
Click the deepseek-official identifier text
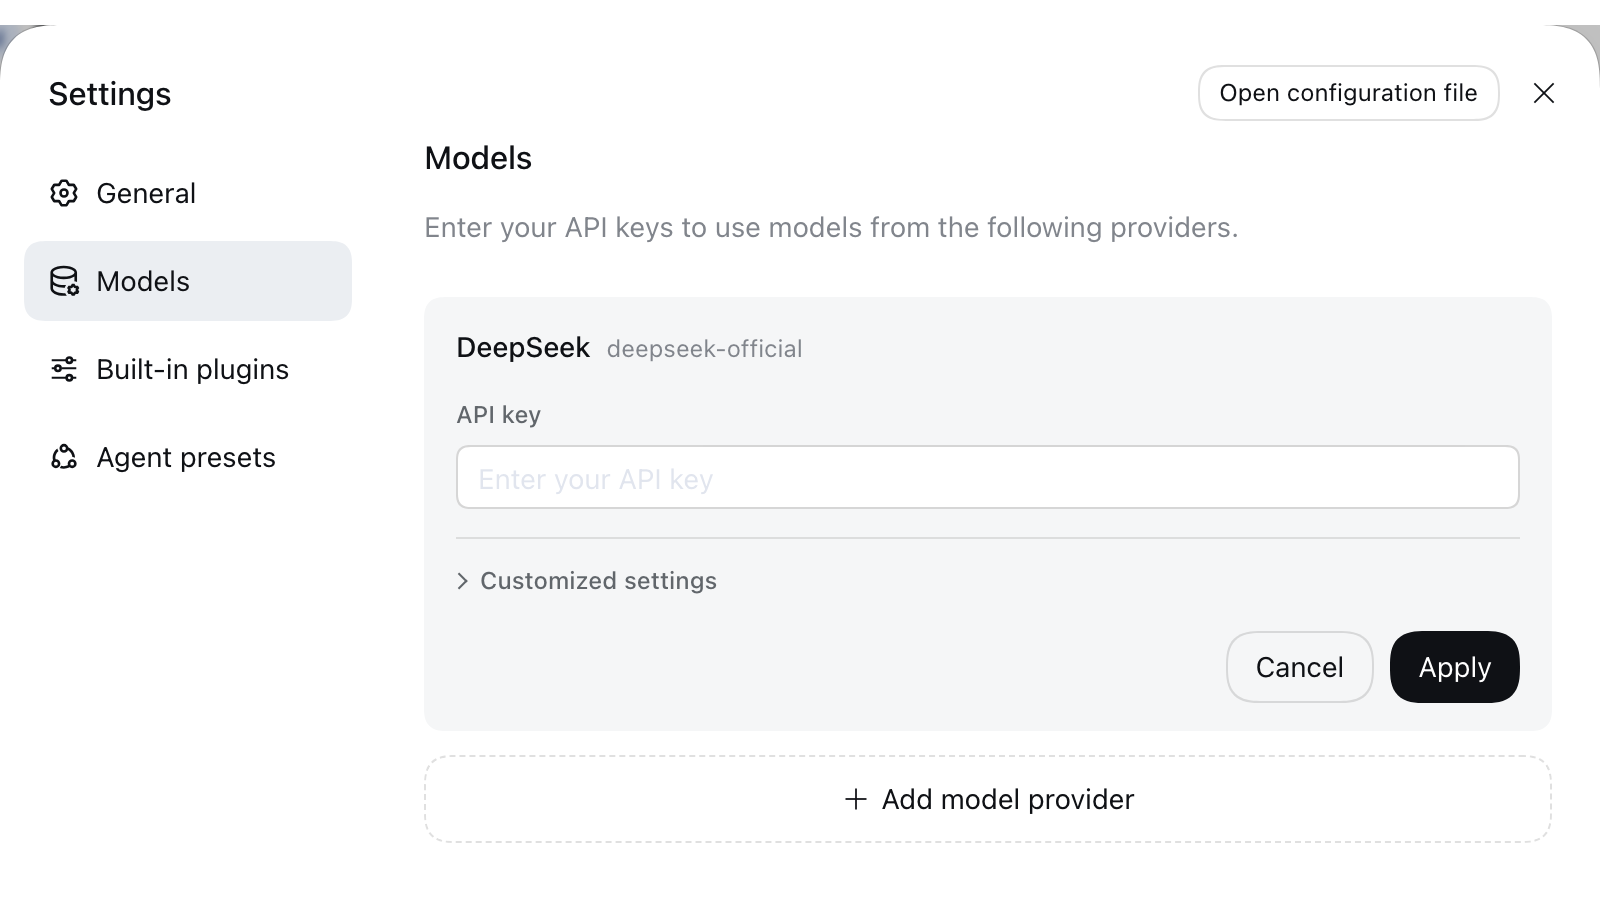(x=705, y=349)
